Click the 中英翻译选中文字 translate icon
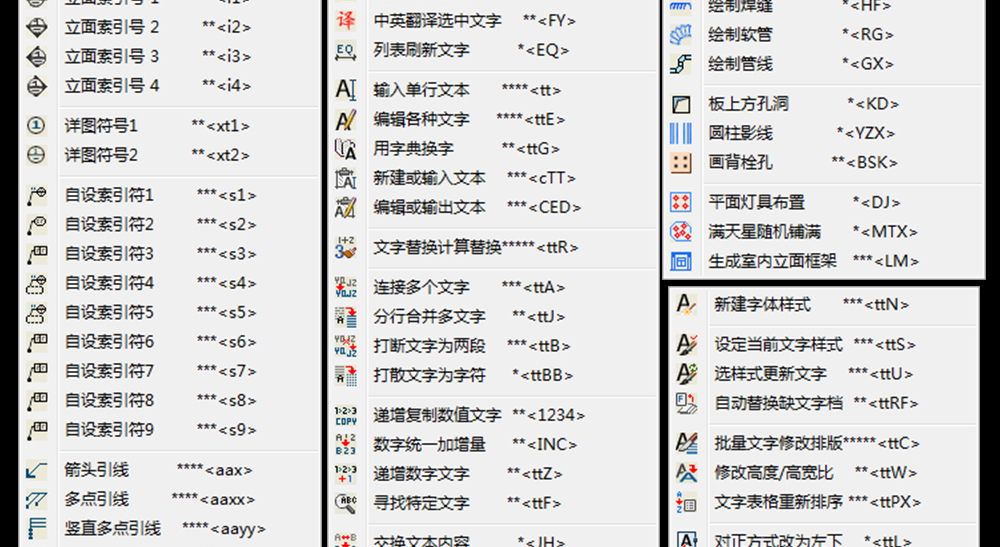This screenshot has width=1000, height=547. [345, 20]
